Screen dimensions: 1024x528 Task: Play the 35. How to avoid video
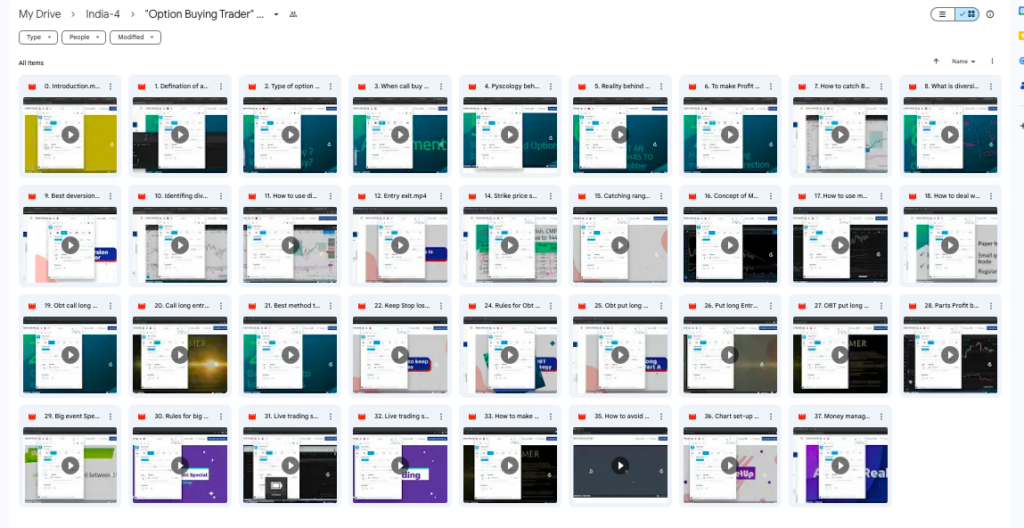coord(620,465)
